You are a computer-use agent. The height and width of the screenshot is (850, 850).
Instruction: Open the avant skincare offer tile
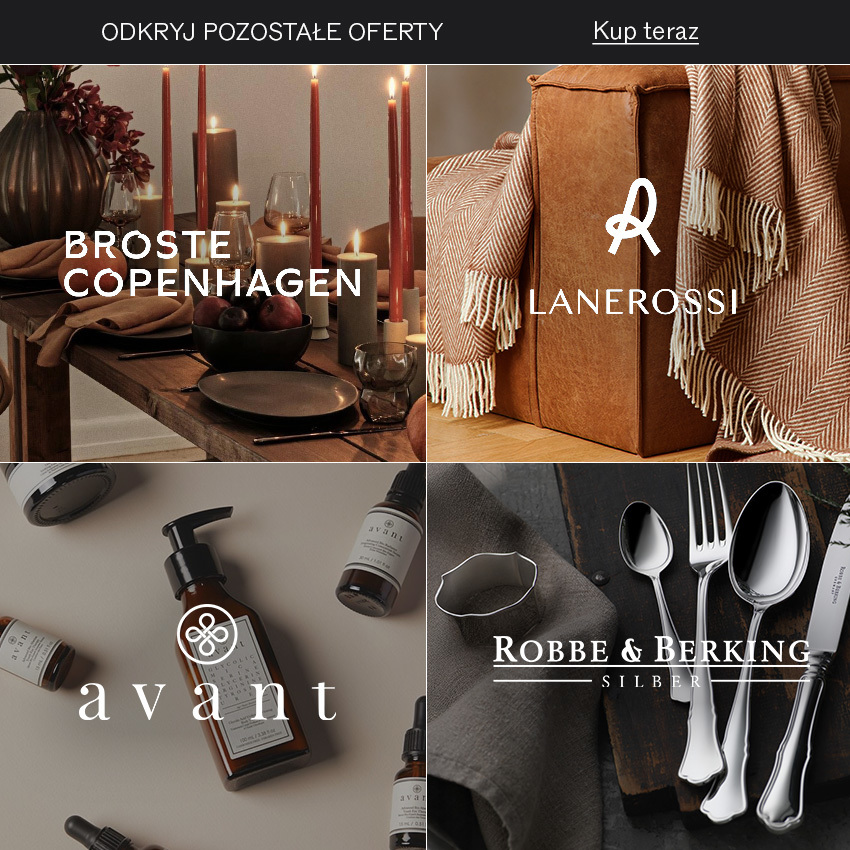pyautogui.click(x=212, y=656)
